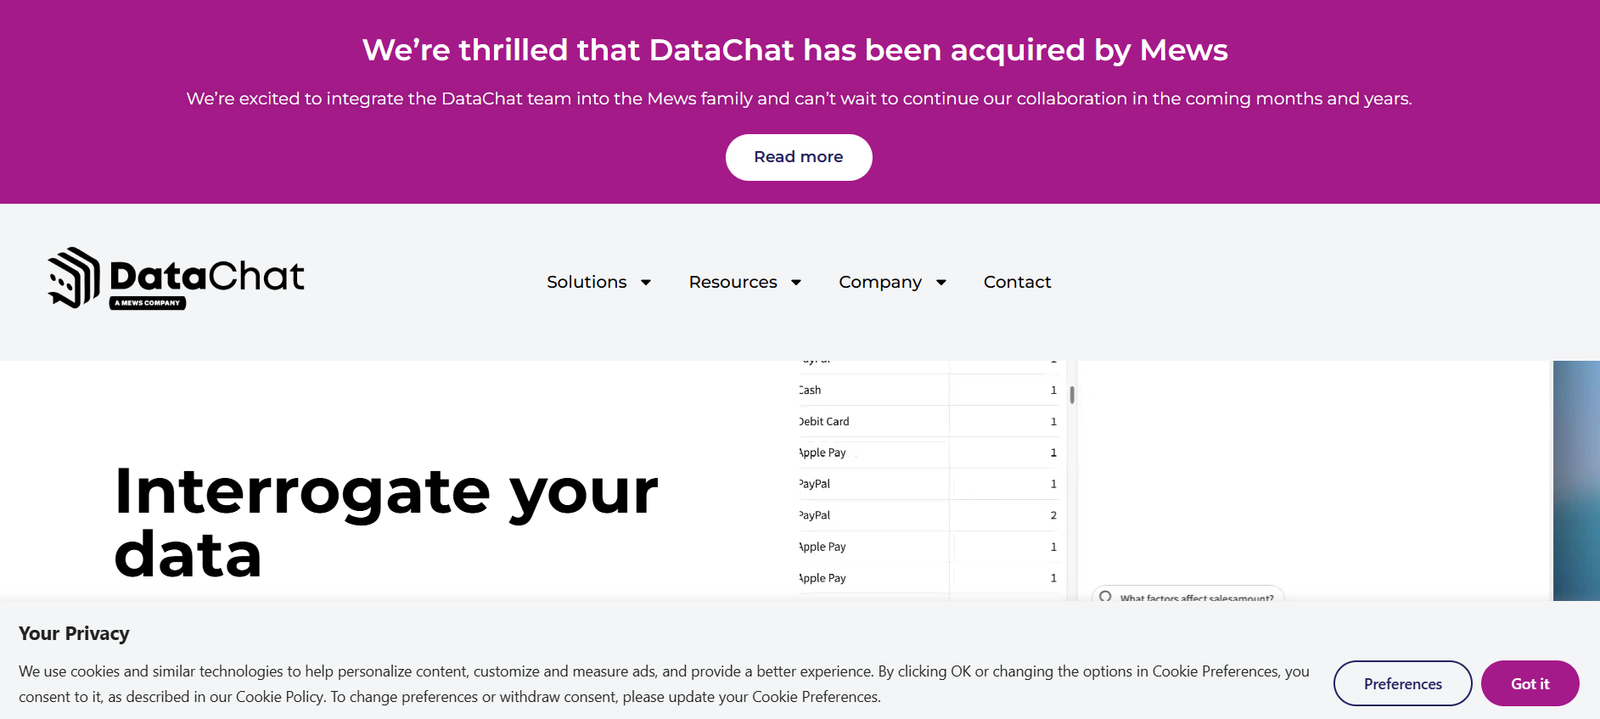The height and width of the screenshot is (719, 1600).
Task: Open the Solutions menu item
Action: click(x=586, y=282)
